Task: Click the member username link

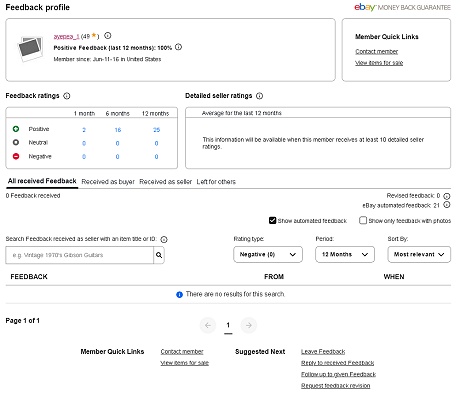Action: point(66,36)
